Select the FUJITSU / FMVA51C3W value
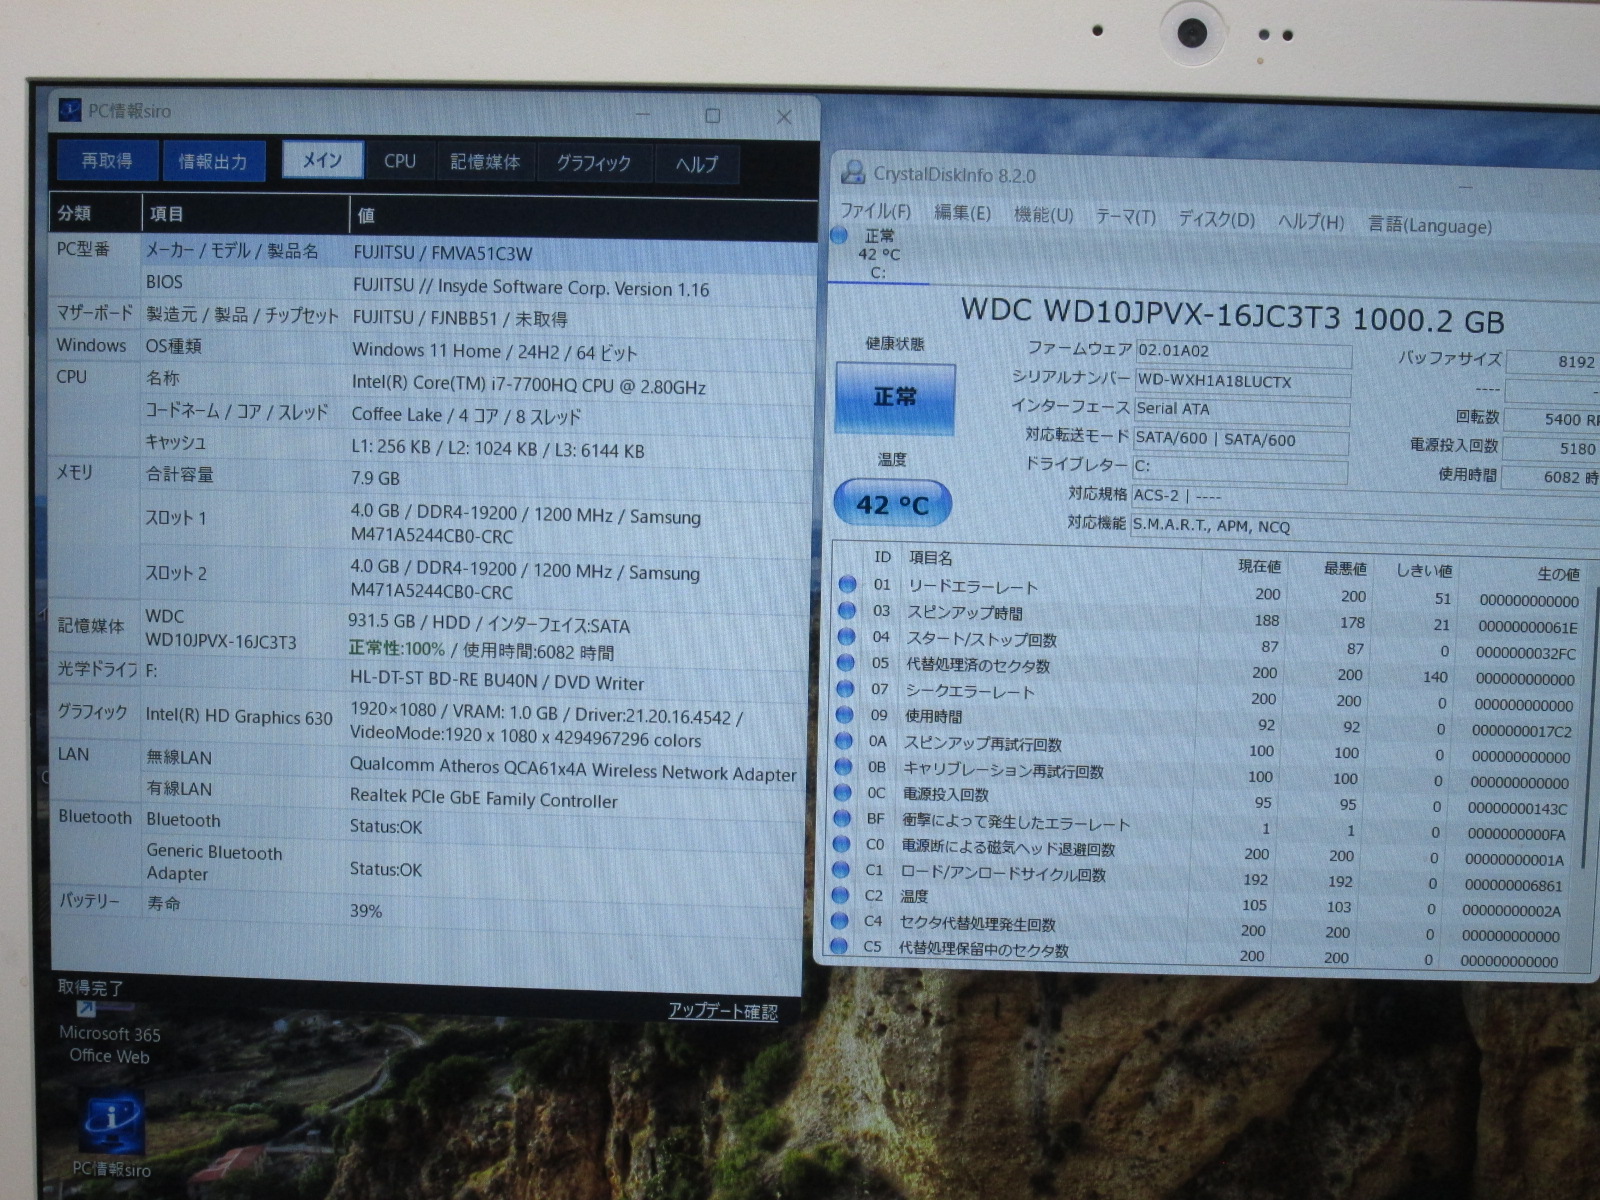Image resolution: width=1600 pixels, height=1200 pixels. point(443,253)
